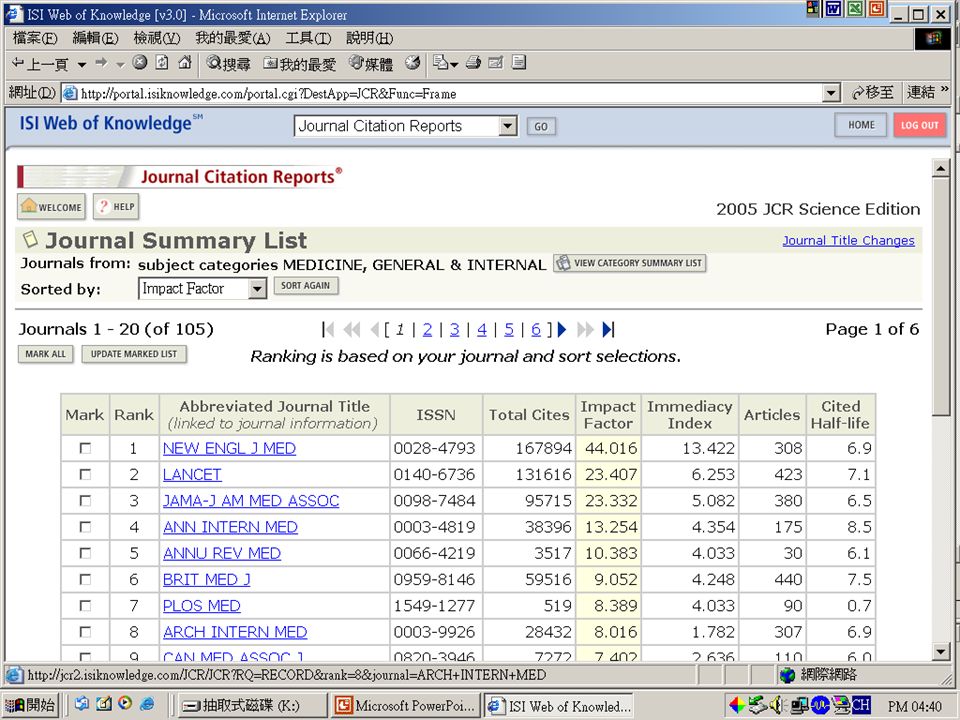The image size is (960, 720).
Task: Jump to the last page of journals arrow
Action: (608, 330)
